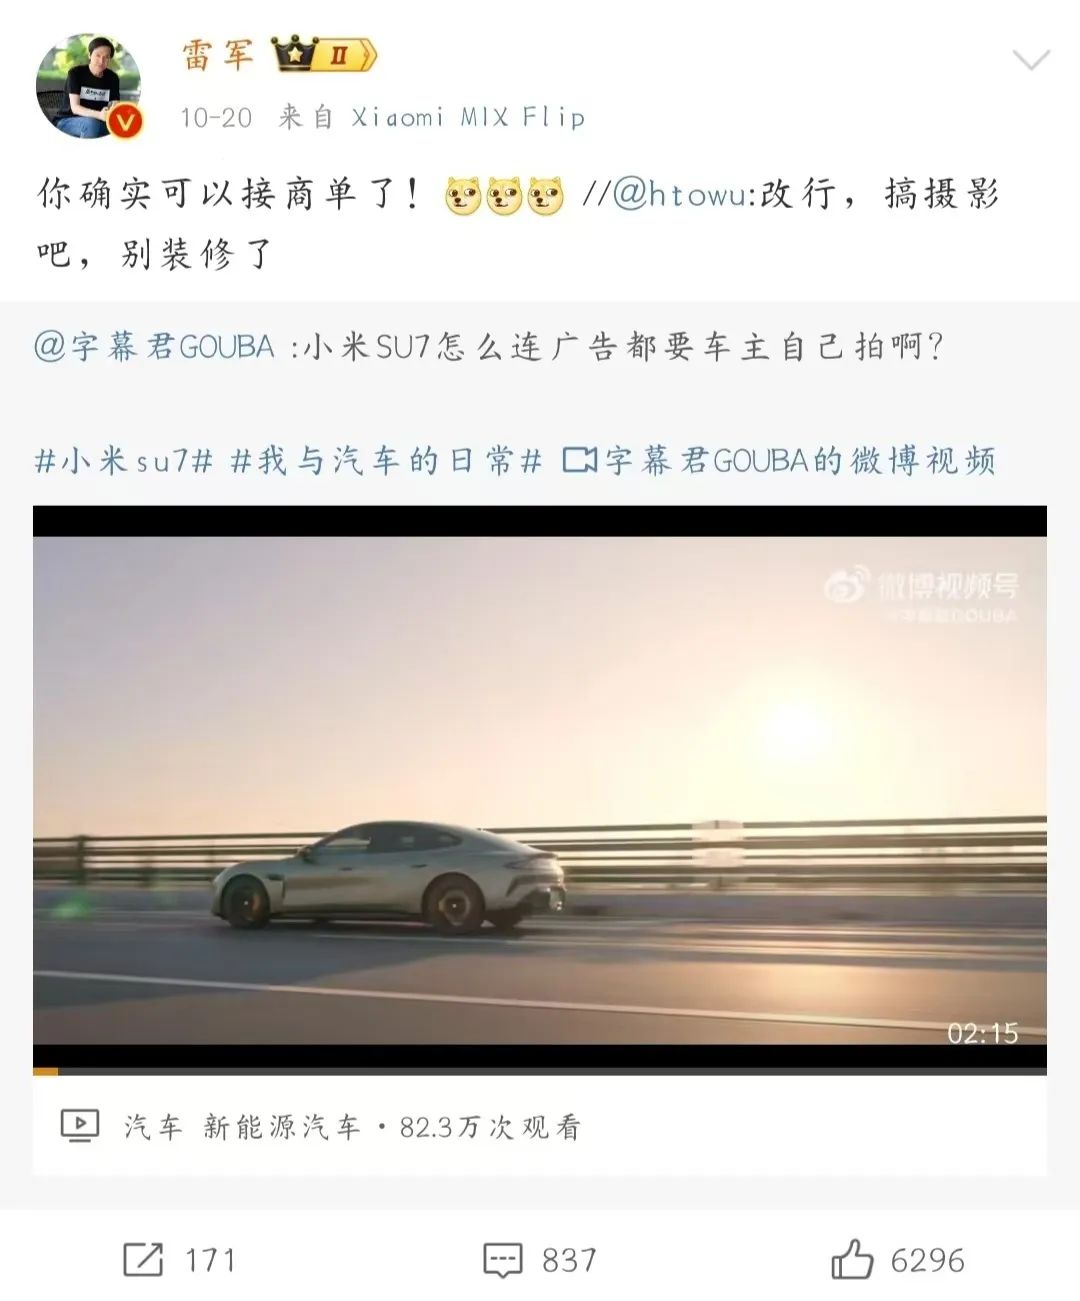Open the @htowu mention

[679, 193]
